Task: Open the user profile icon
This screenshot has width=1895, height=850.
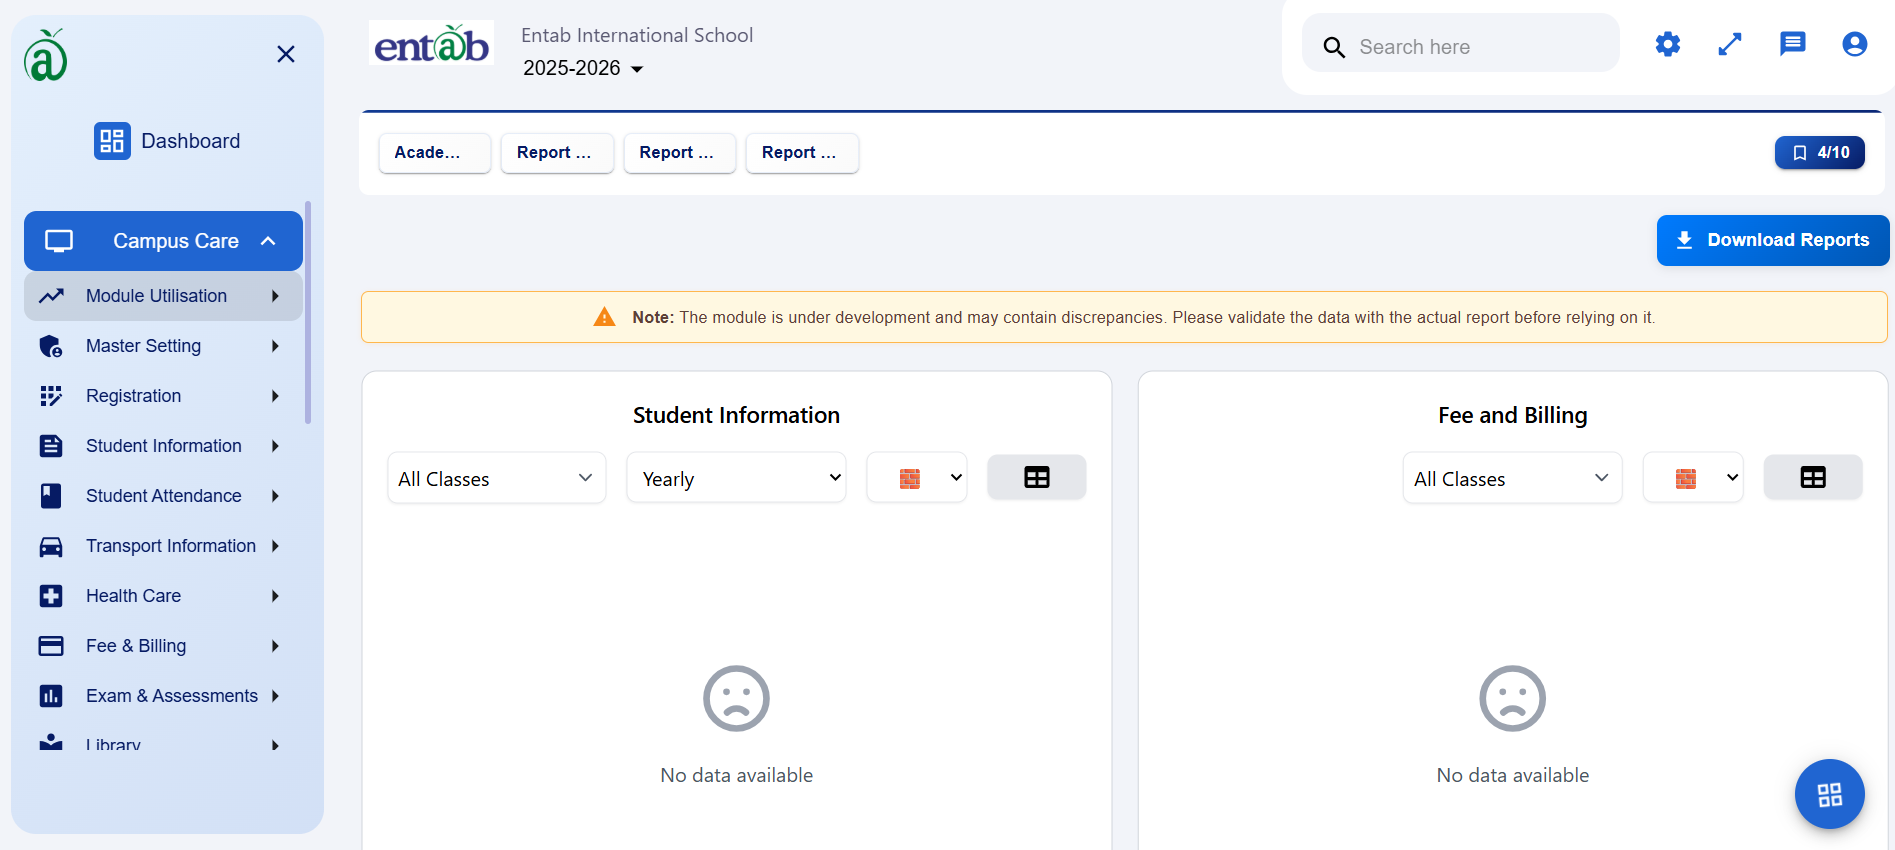Action: tap(1854, 45)
